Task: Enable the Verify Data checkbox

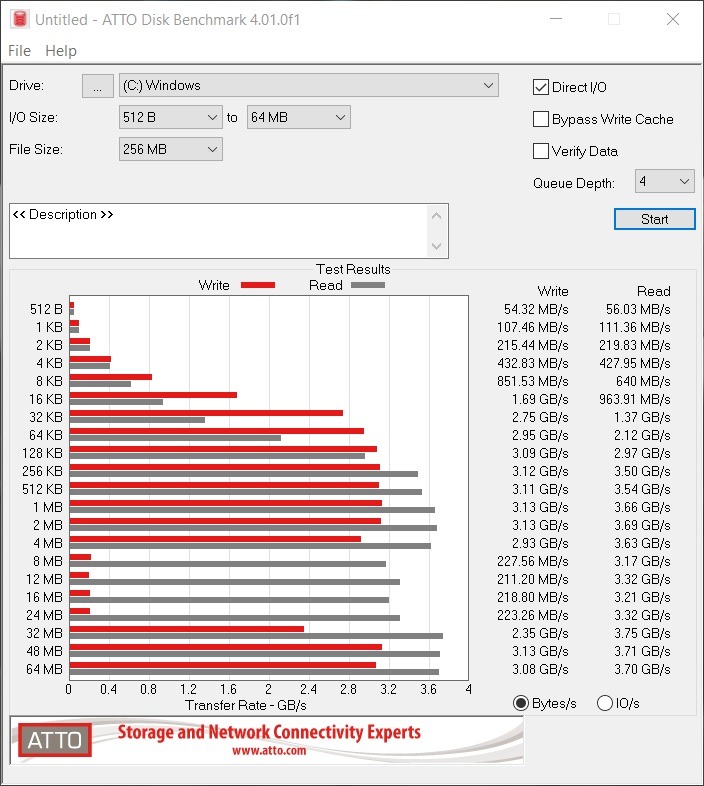Action: click(x=541, y=152)
